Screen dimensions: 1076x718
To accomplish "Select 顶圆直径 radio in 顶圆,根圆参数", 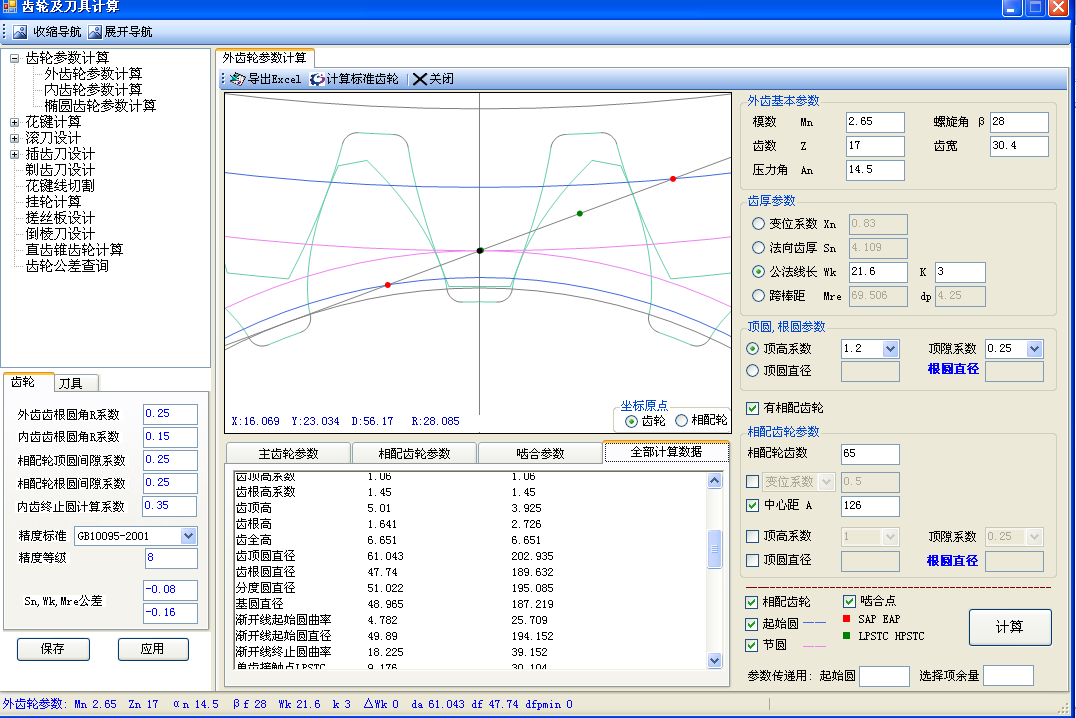I will (x=753, y=371).
